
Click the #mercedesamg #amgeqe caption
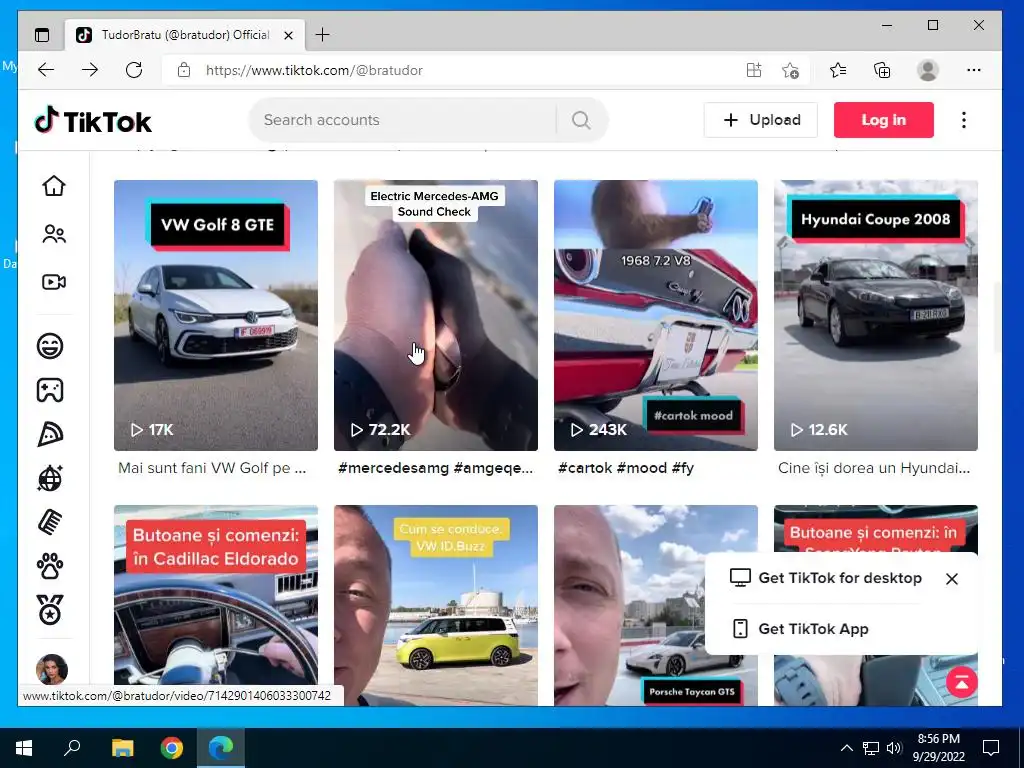click(x=436, y=468)
